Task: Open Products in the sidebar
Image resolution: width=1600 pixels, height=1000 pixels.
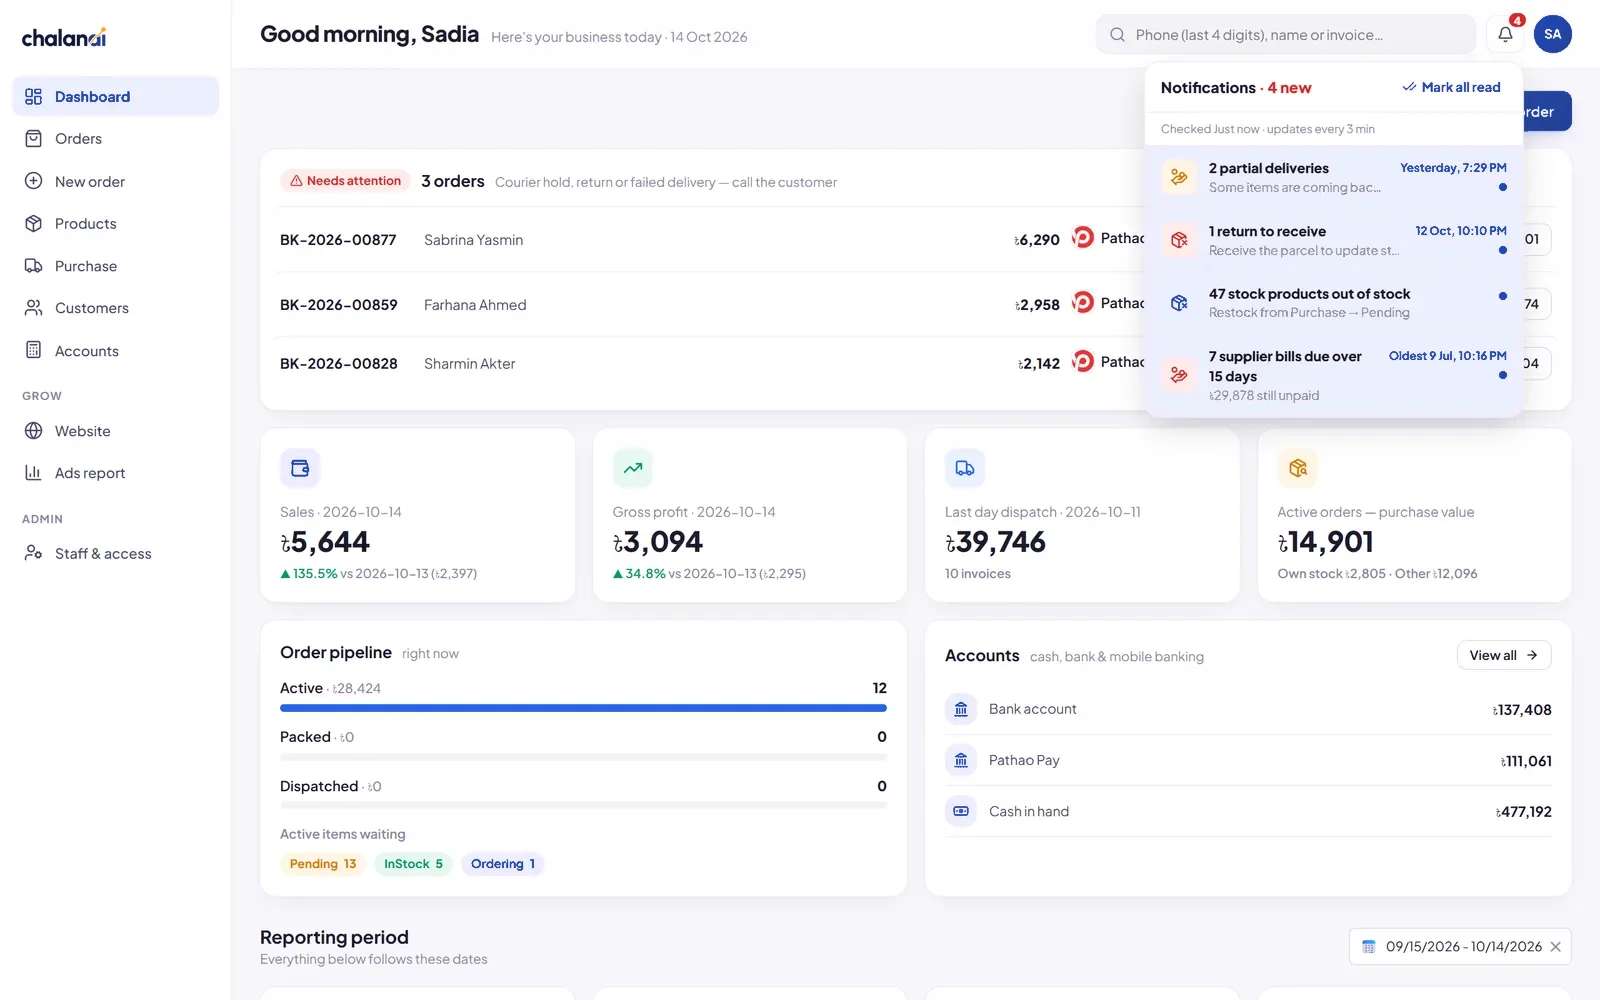Action: tap(116, 224)
